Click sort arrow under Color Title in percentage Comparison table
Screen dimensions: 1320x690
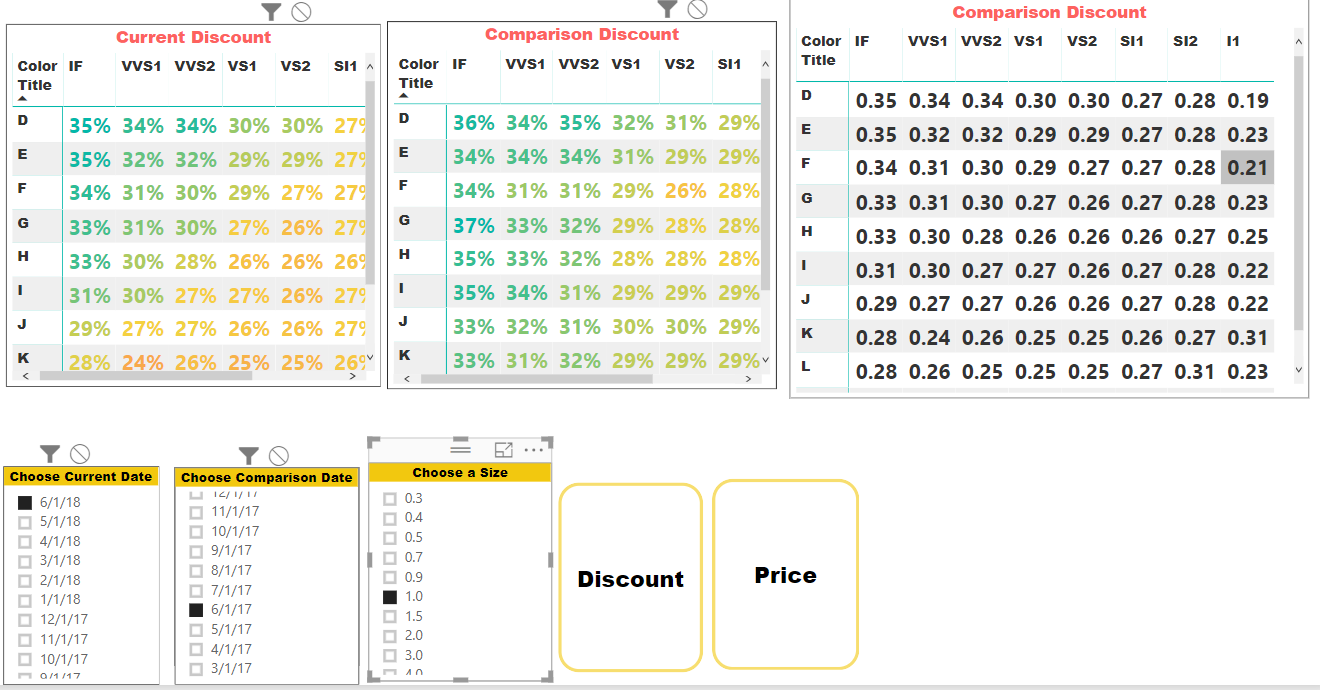[403, 96]
